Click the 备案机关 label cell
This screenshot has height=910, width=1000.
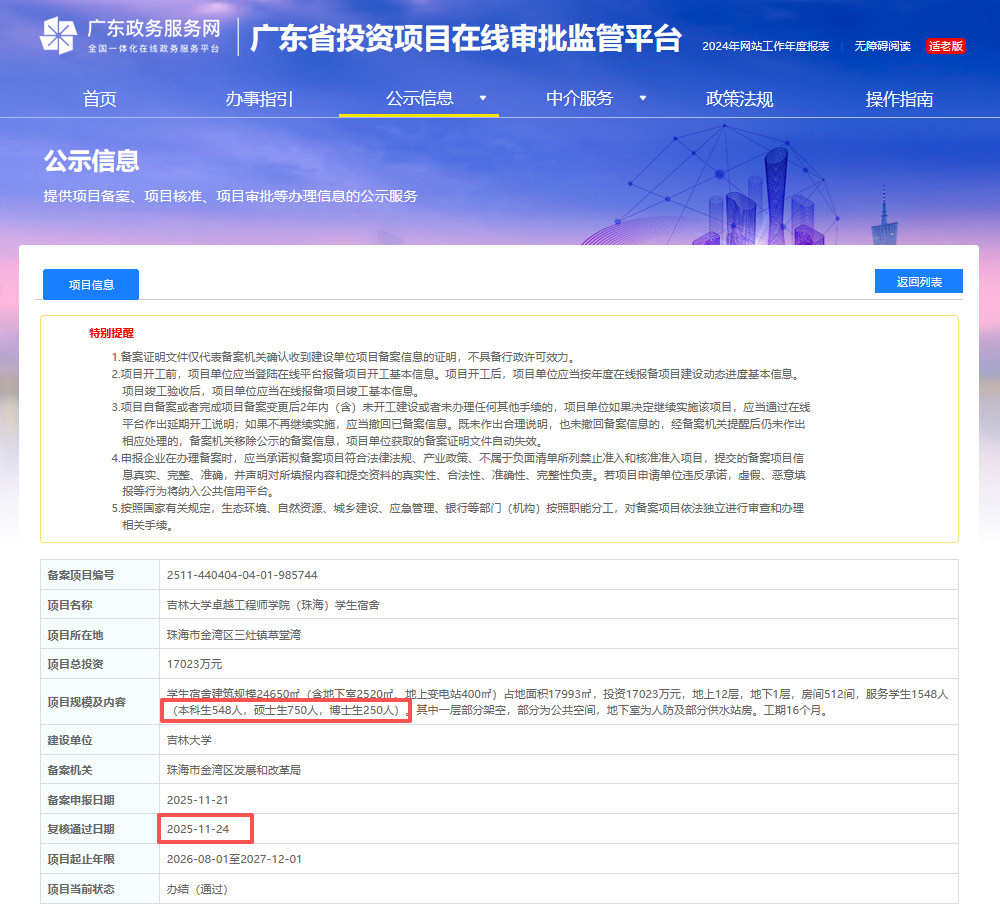click(99, 770)
